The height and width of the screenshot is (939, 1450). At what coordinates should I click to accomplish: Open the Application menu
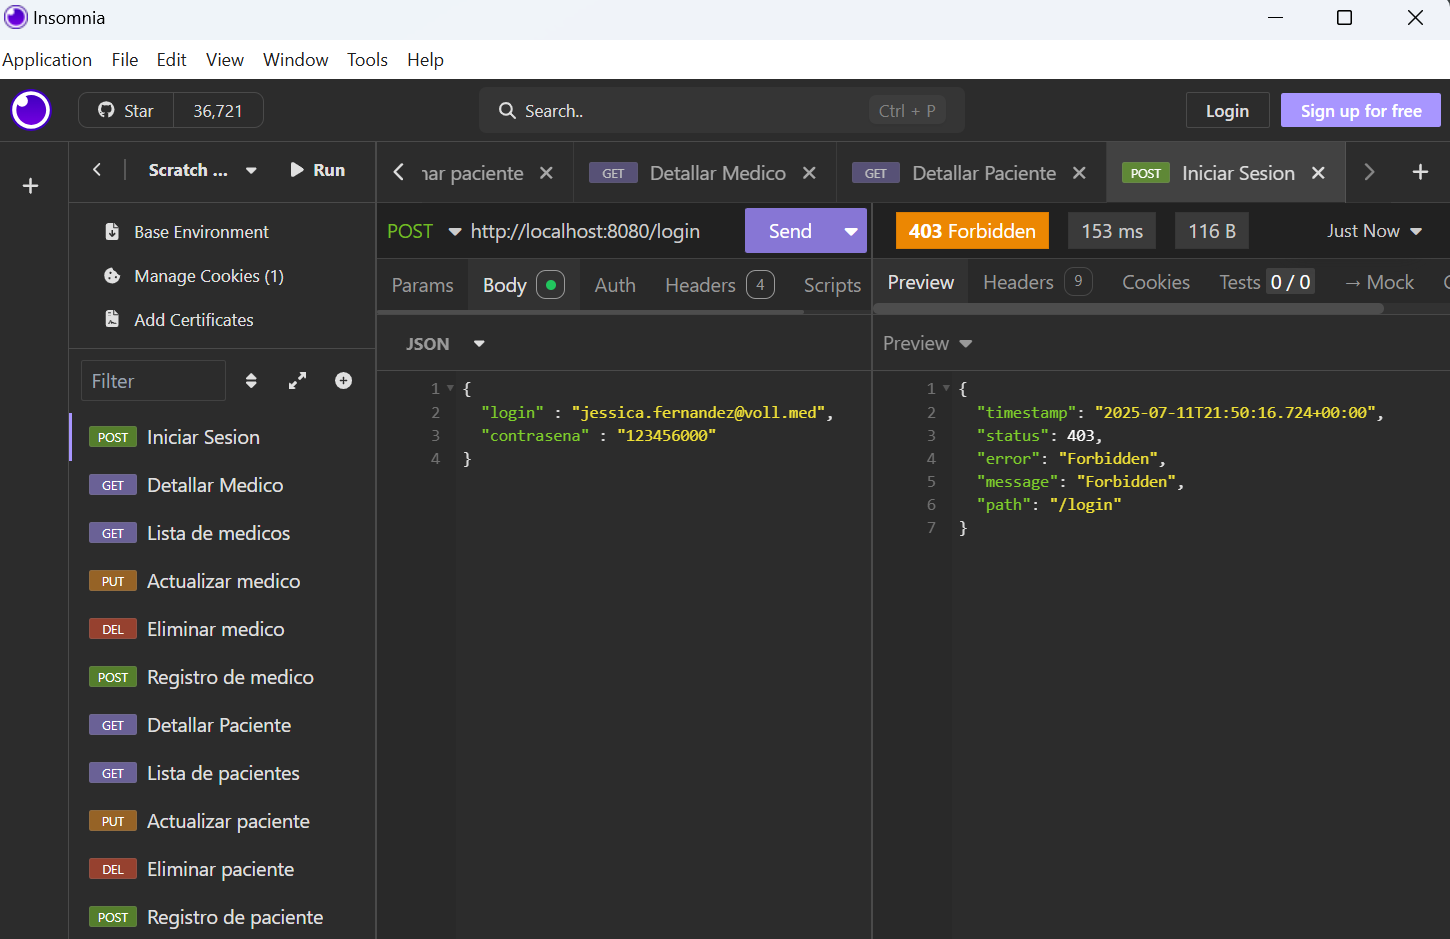point(47,60)
